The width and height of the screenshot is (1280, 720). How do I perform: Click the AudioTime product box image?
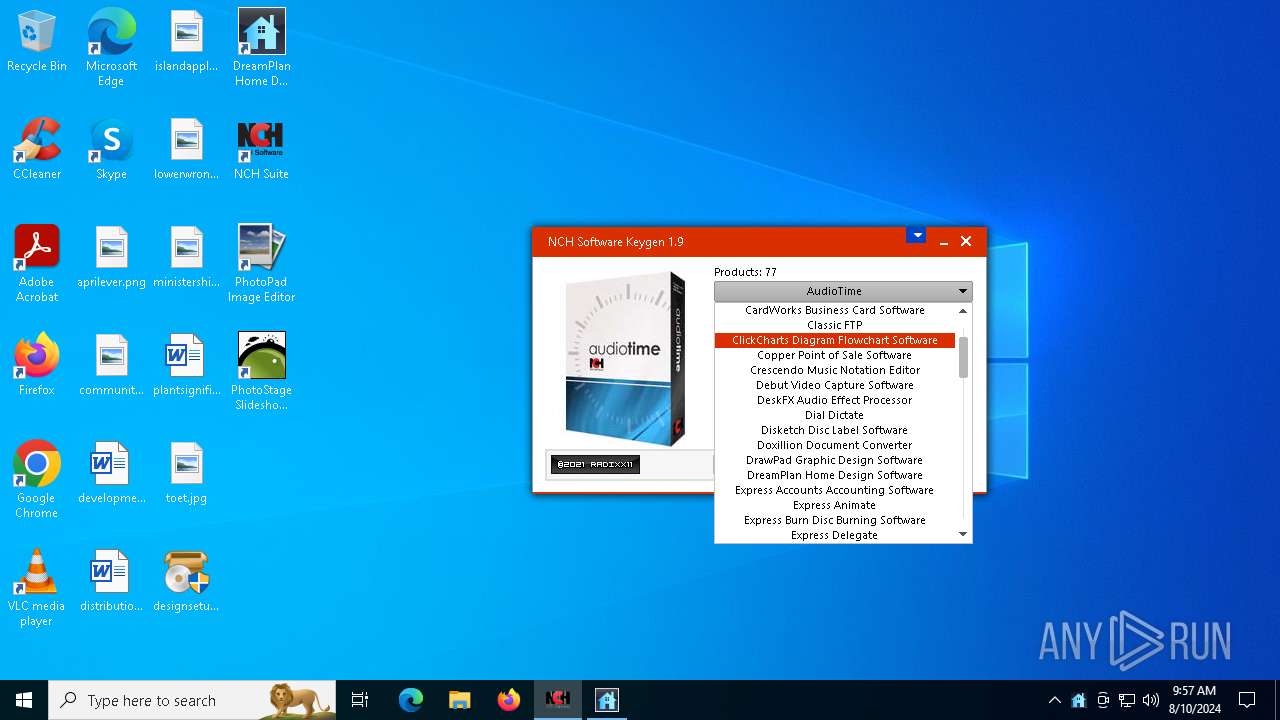tap(626, 358)
